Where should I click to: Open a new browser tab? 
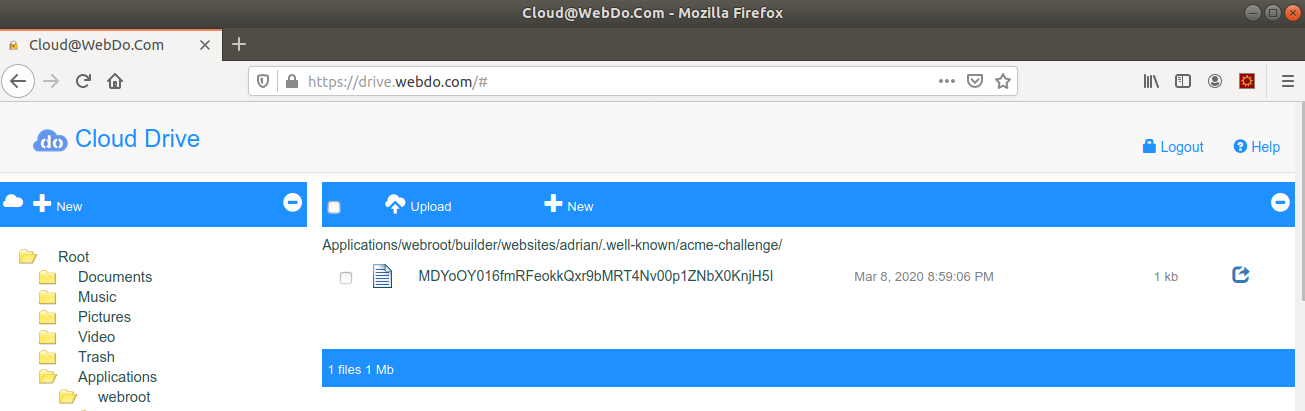(239, 44)
